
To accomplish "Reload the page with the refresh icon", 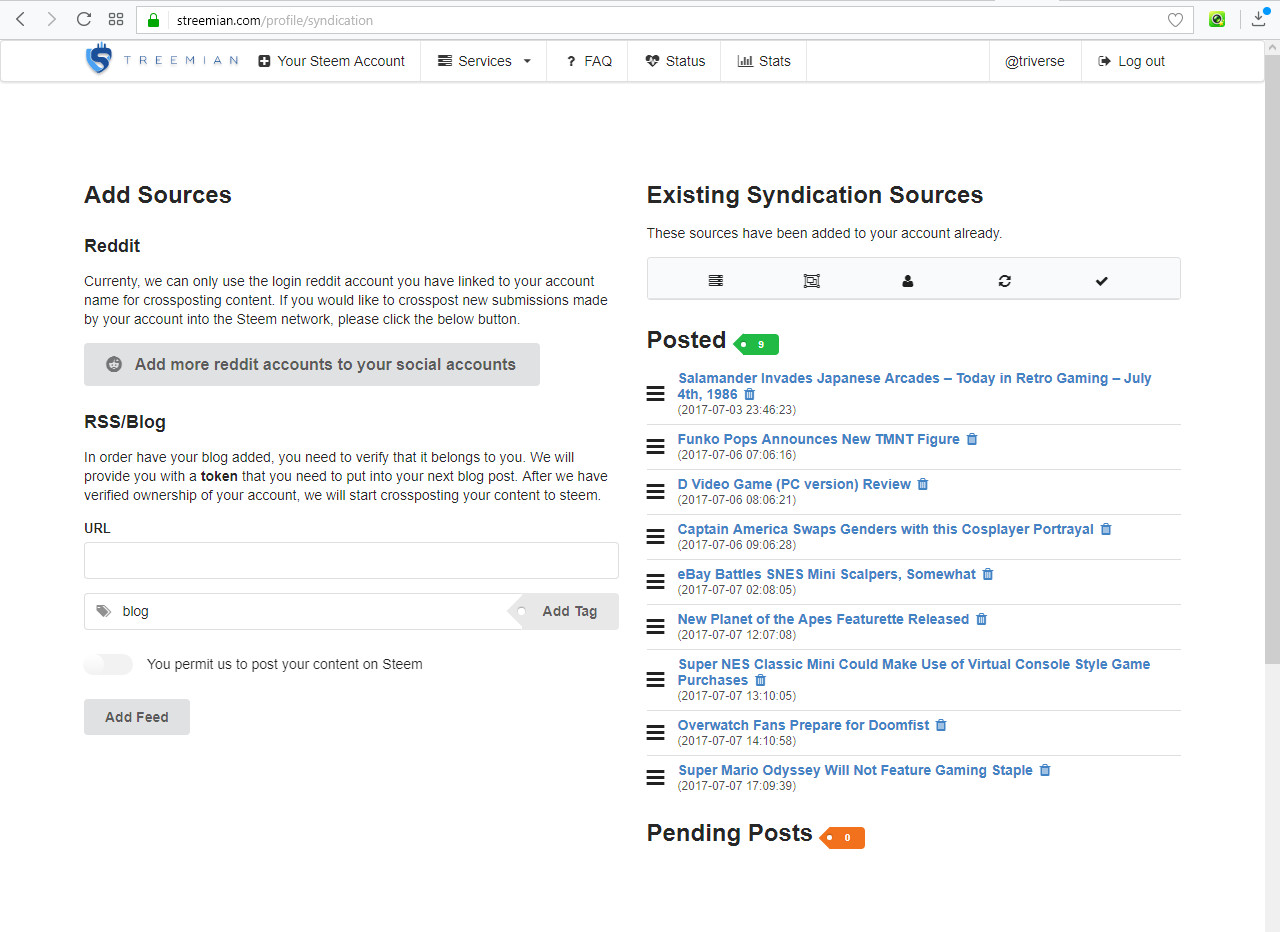I will tap(84, 19).
